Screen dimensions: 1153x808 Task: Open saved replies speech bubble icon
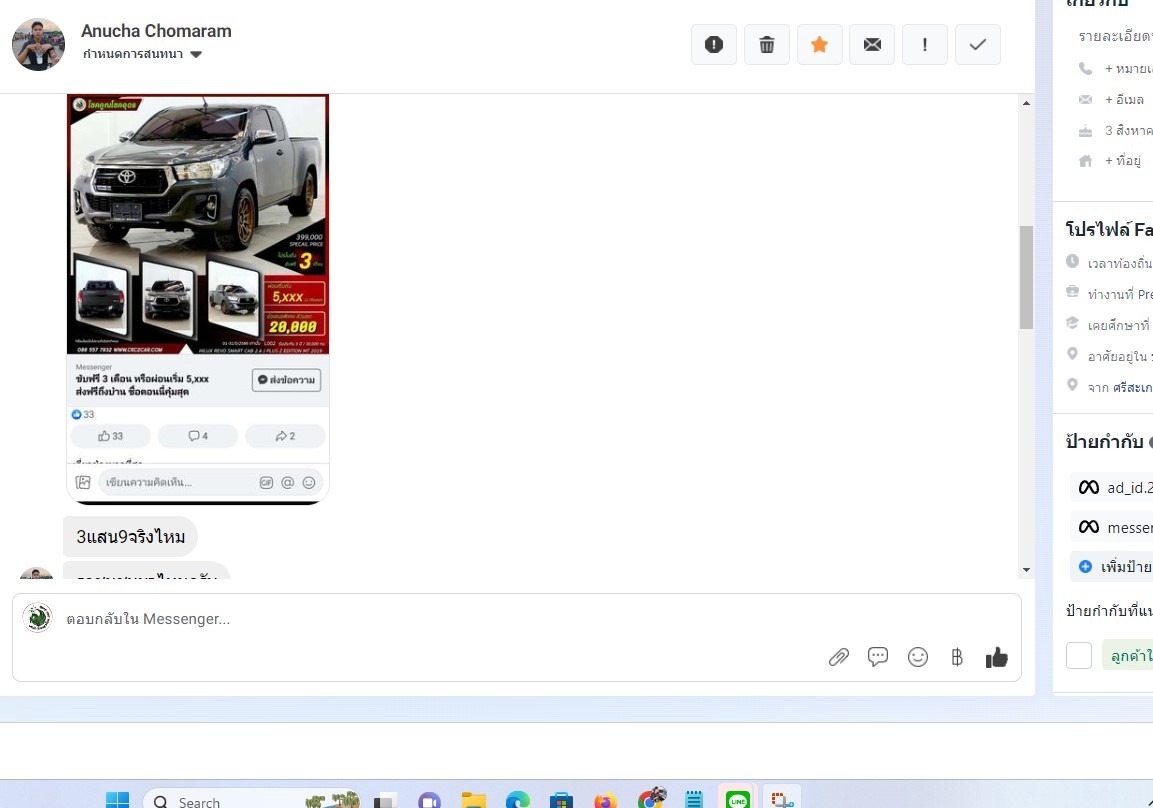point(878,657)
